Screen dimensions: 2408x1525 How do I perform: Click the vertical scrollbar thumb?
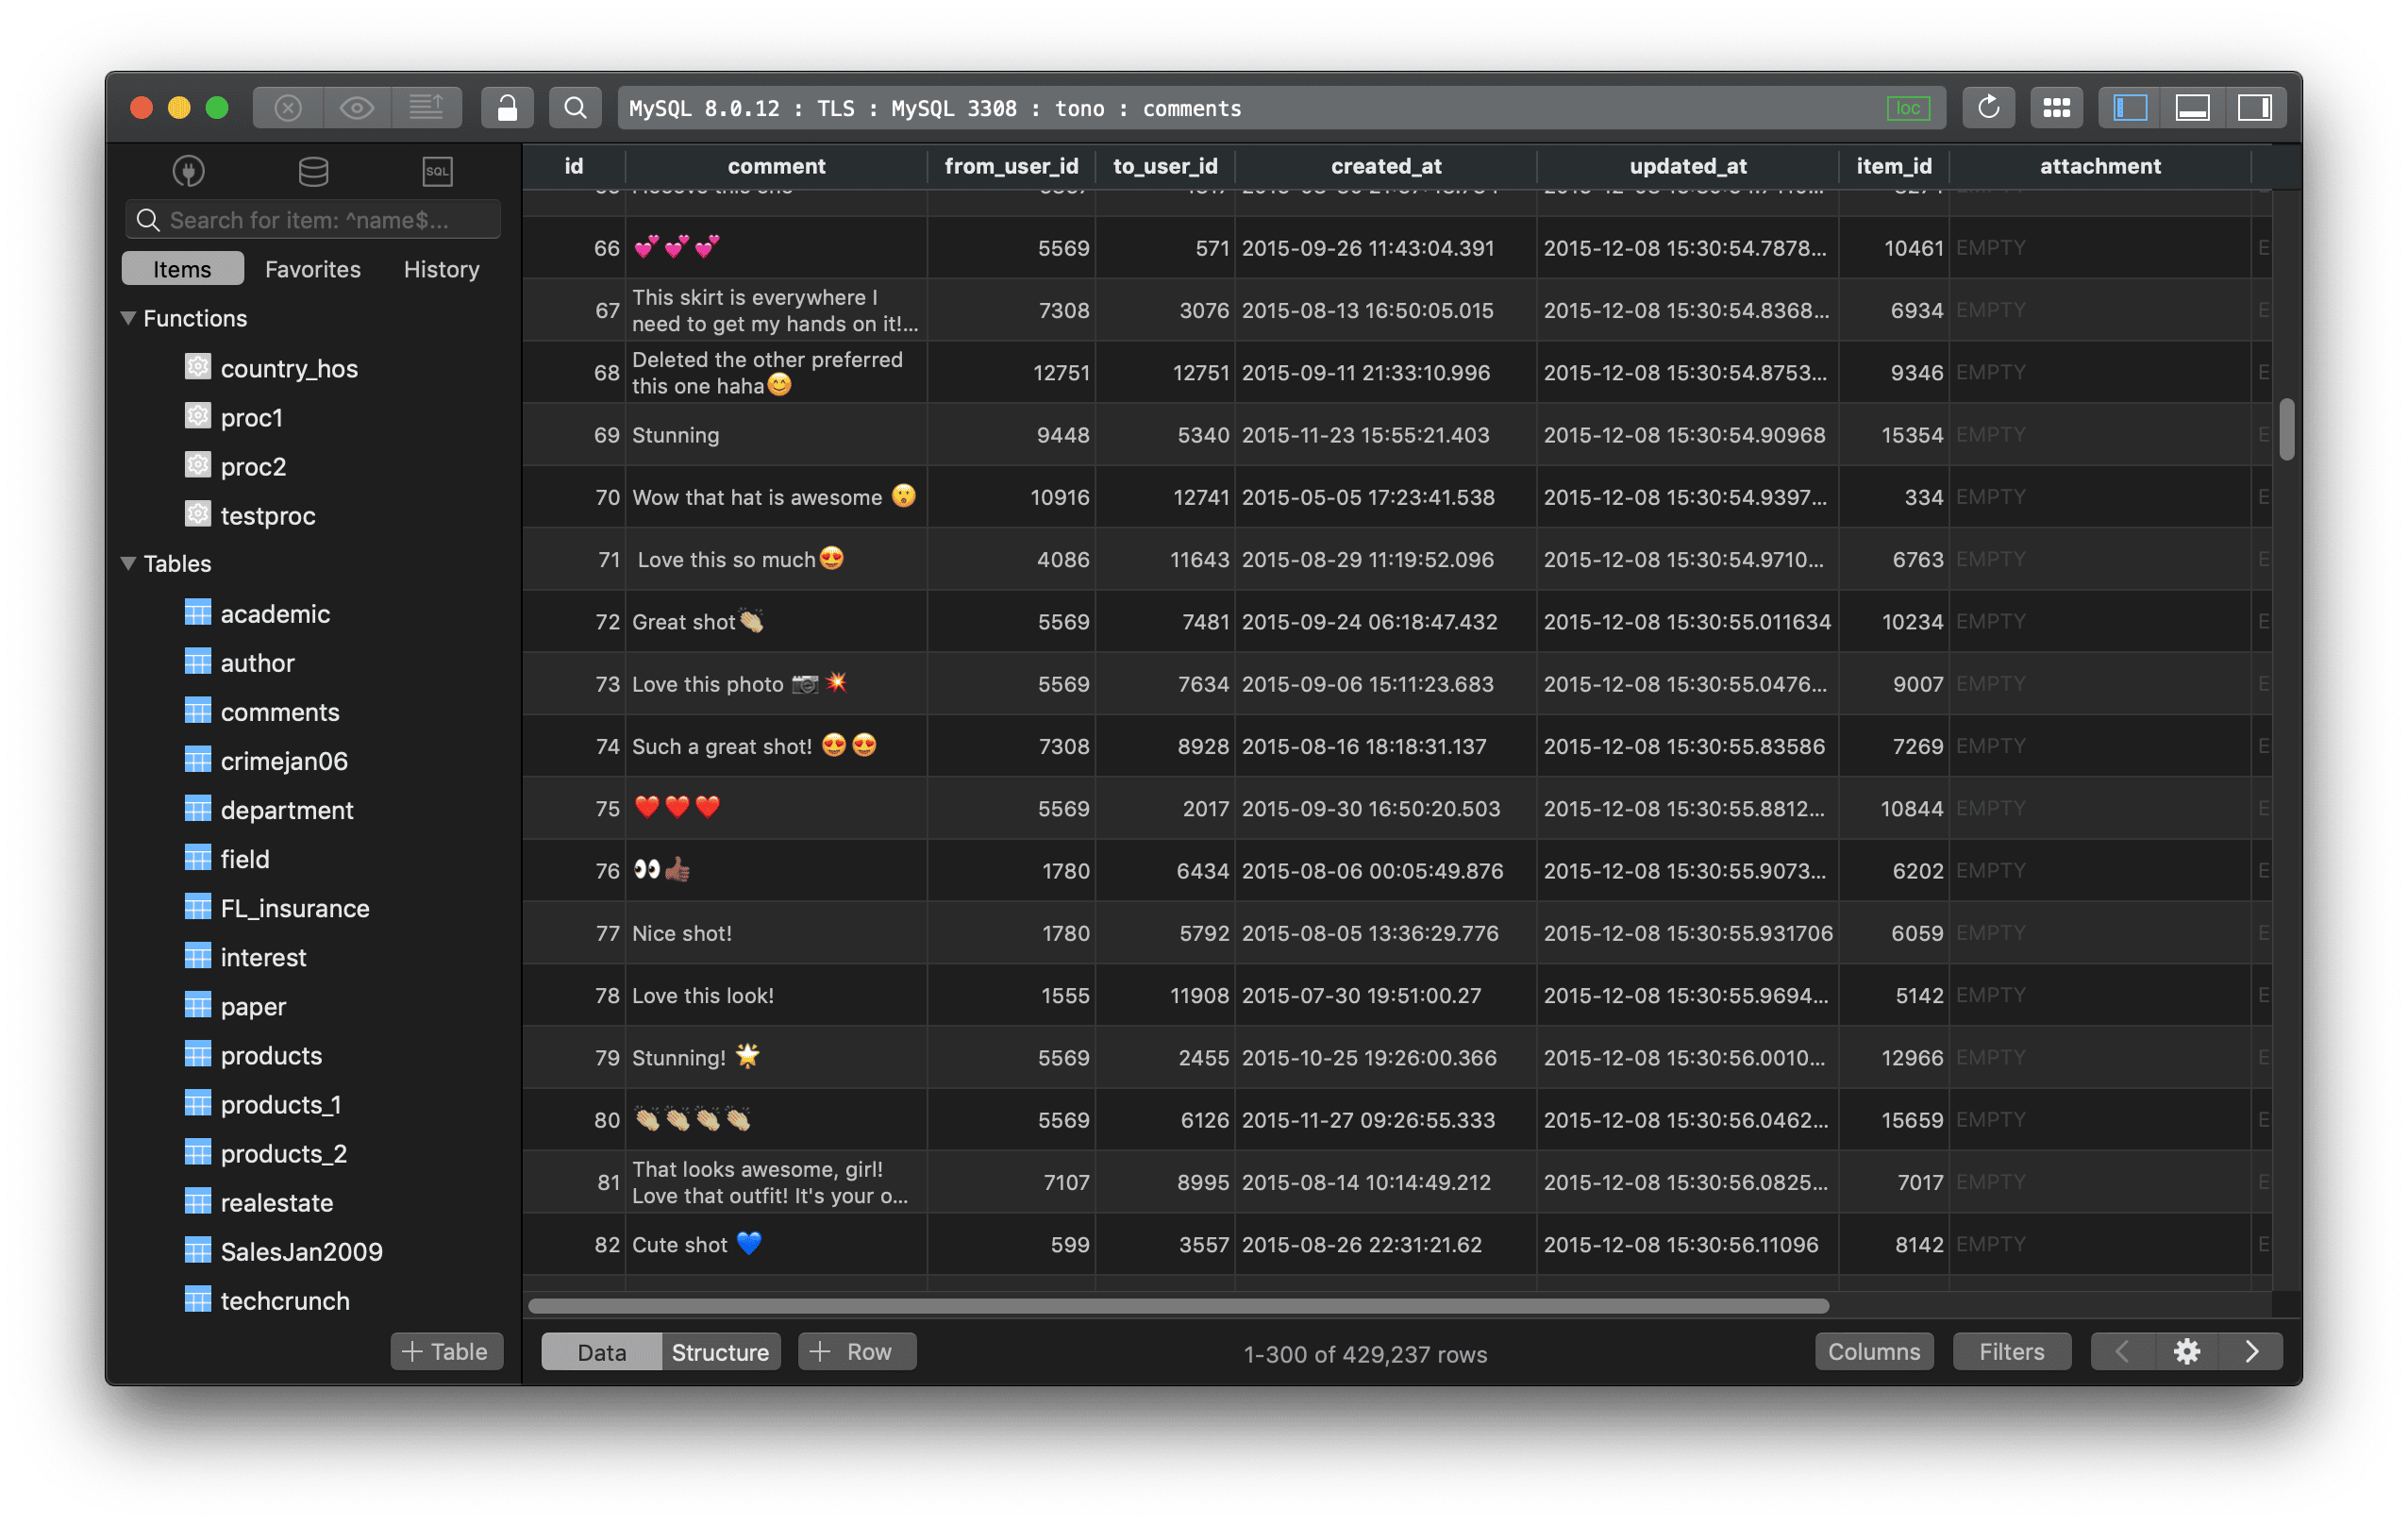2286,429
